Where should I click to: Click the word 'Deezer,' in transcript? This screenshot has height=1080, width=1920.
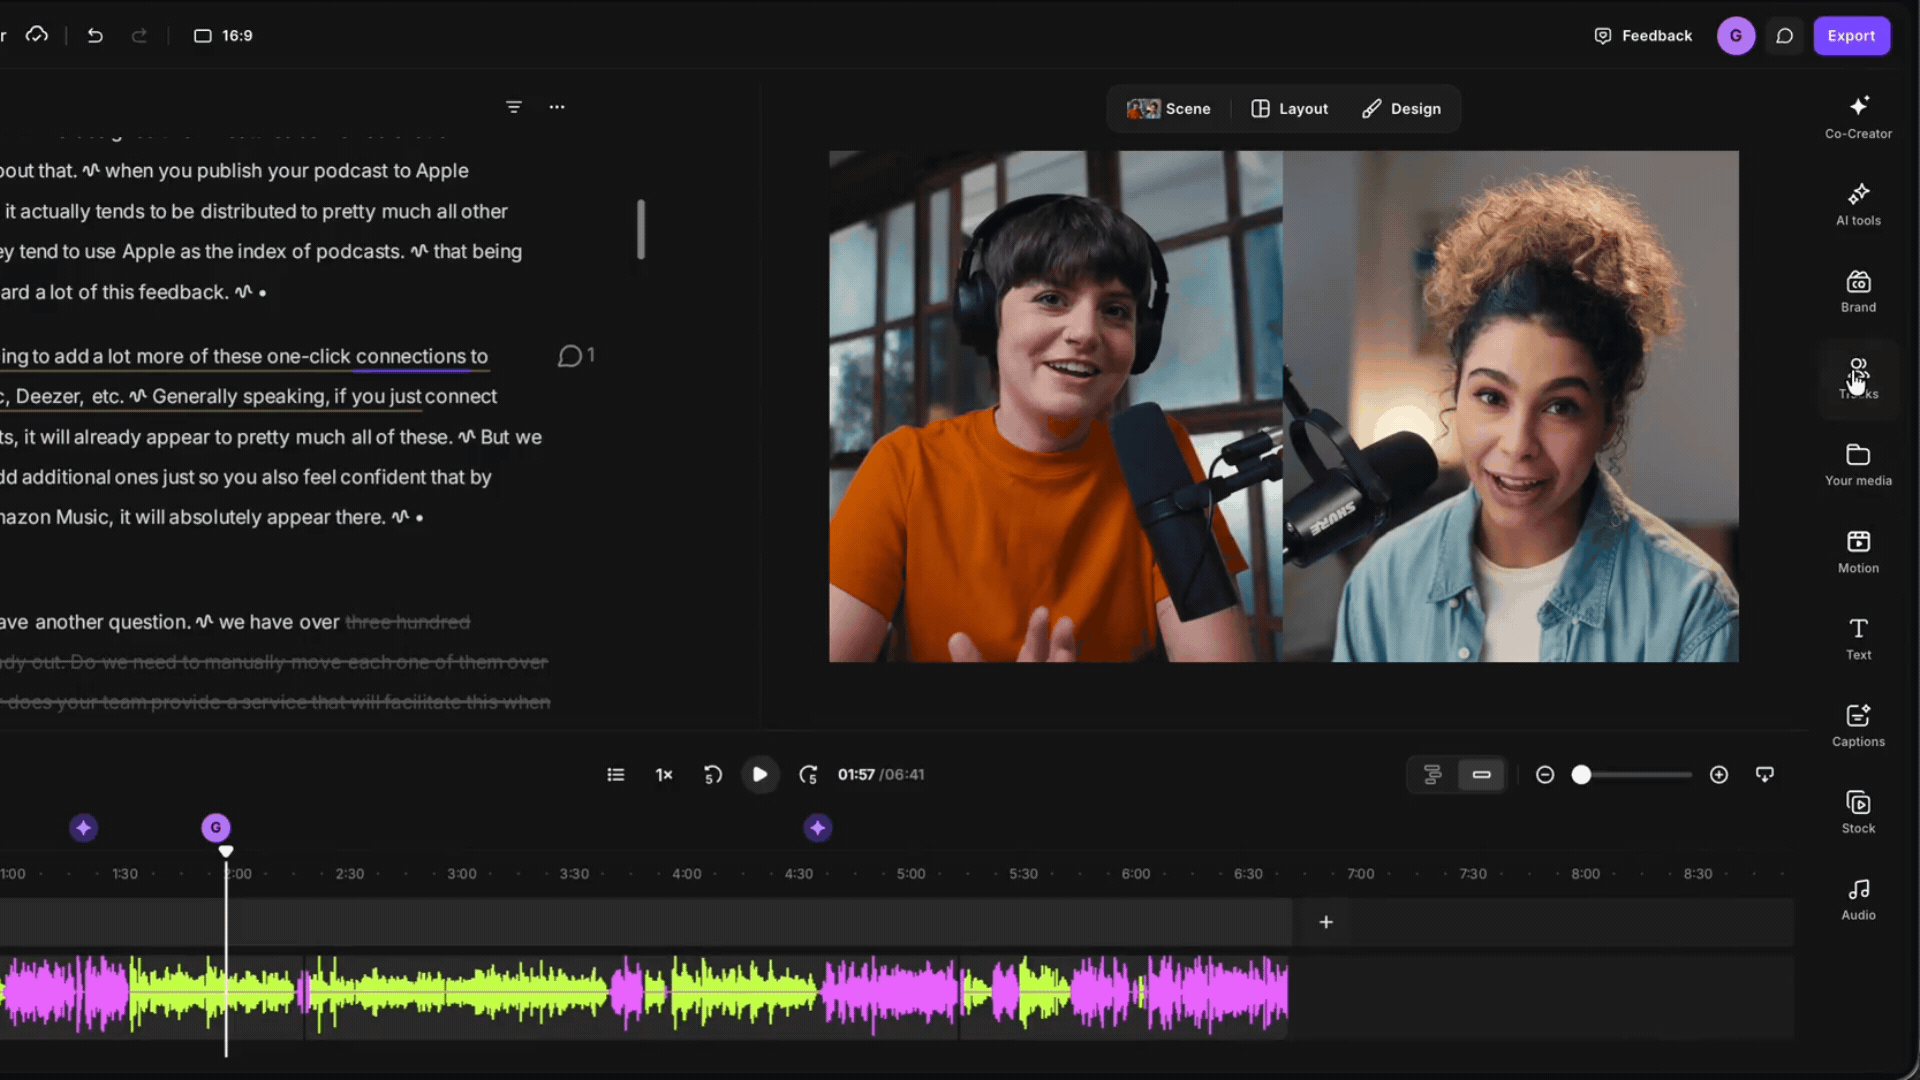[49, 397]
